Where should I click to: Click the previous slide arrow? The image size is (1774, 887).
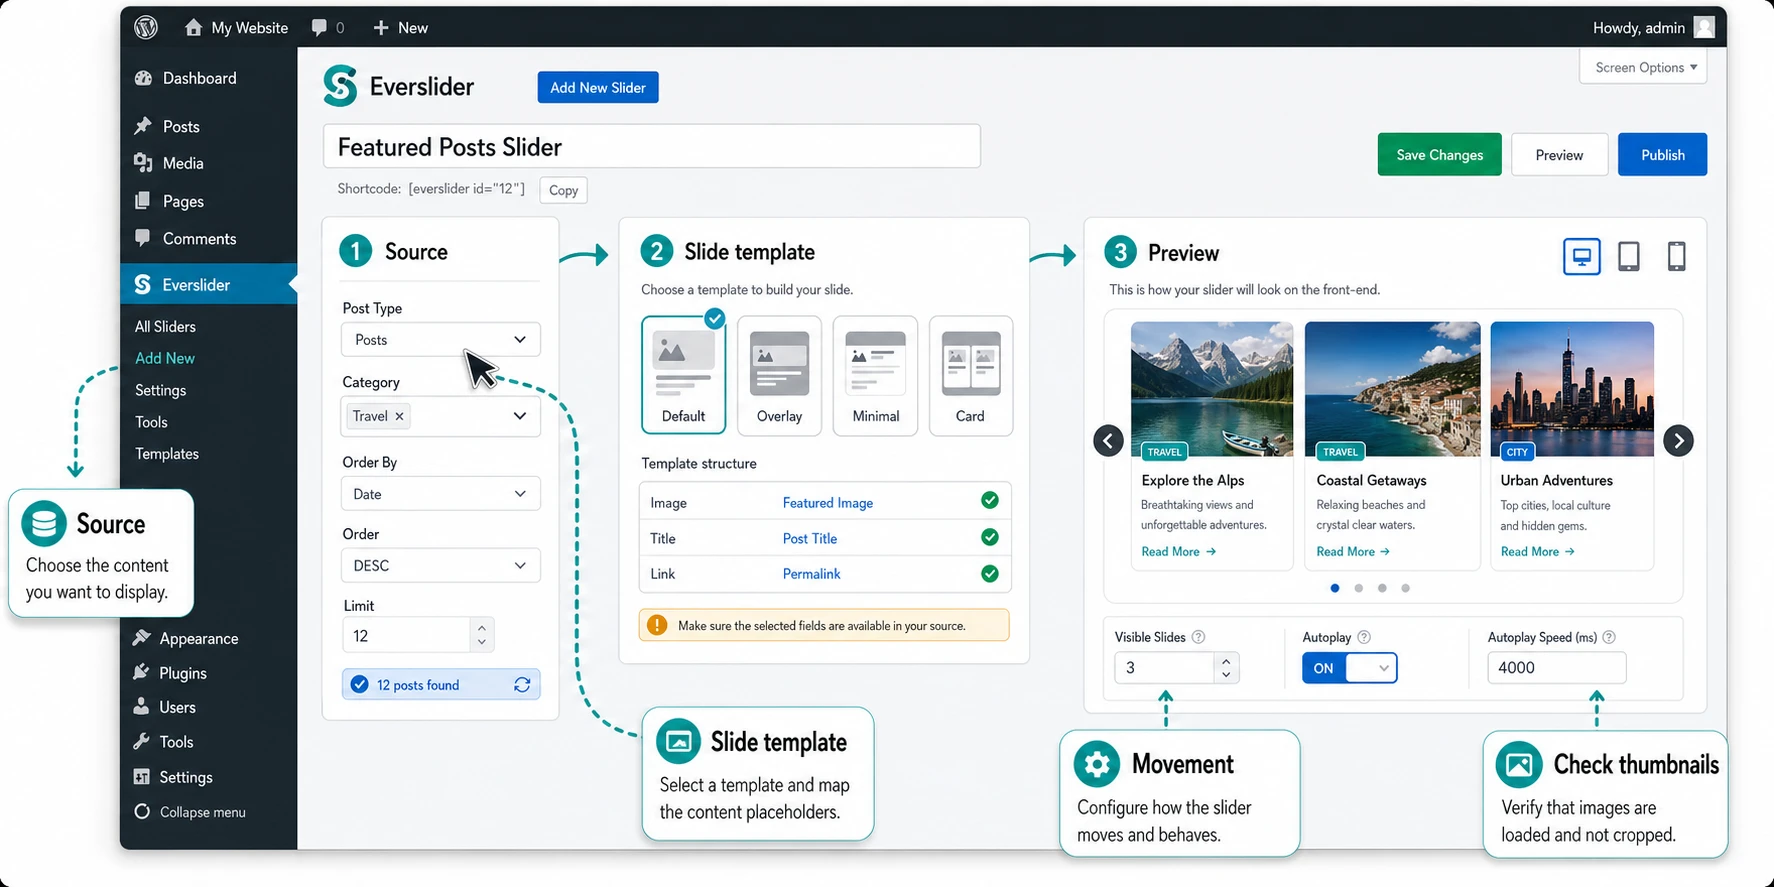(1108, 440)
